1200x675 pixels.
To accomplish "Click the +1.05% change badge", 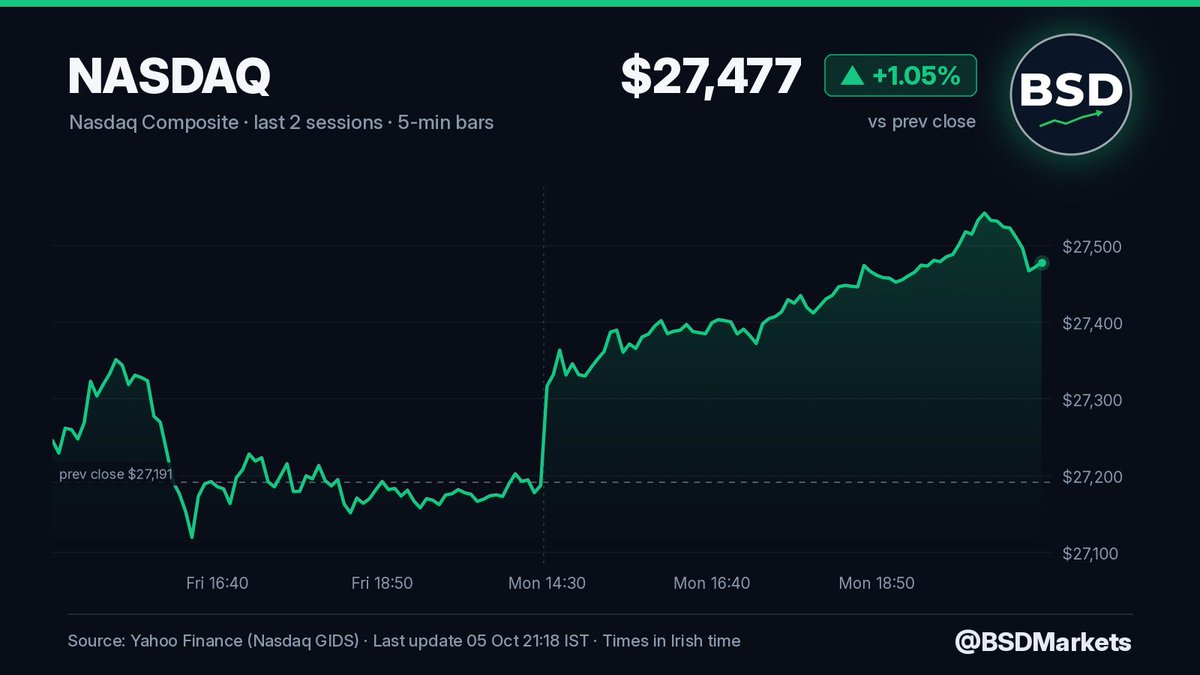I will point(899,76).
